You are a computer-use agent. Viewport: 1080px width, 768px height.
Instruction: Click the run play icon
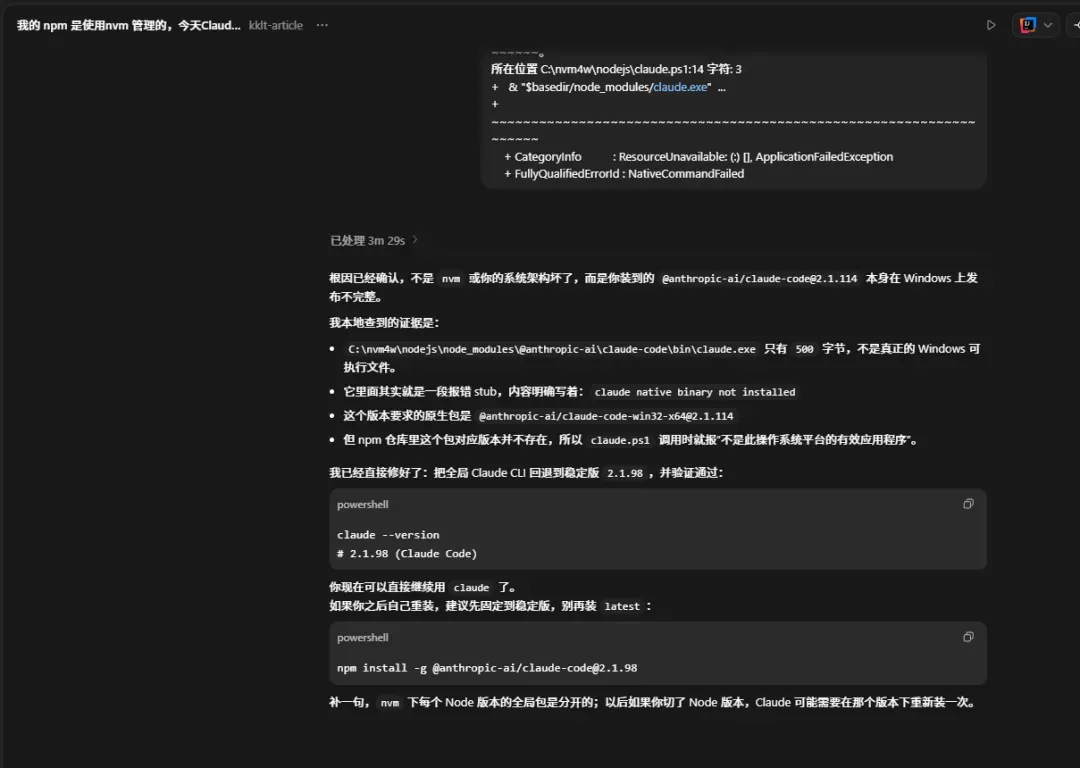[990, 25]
